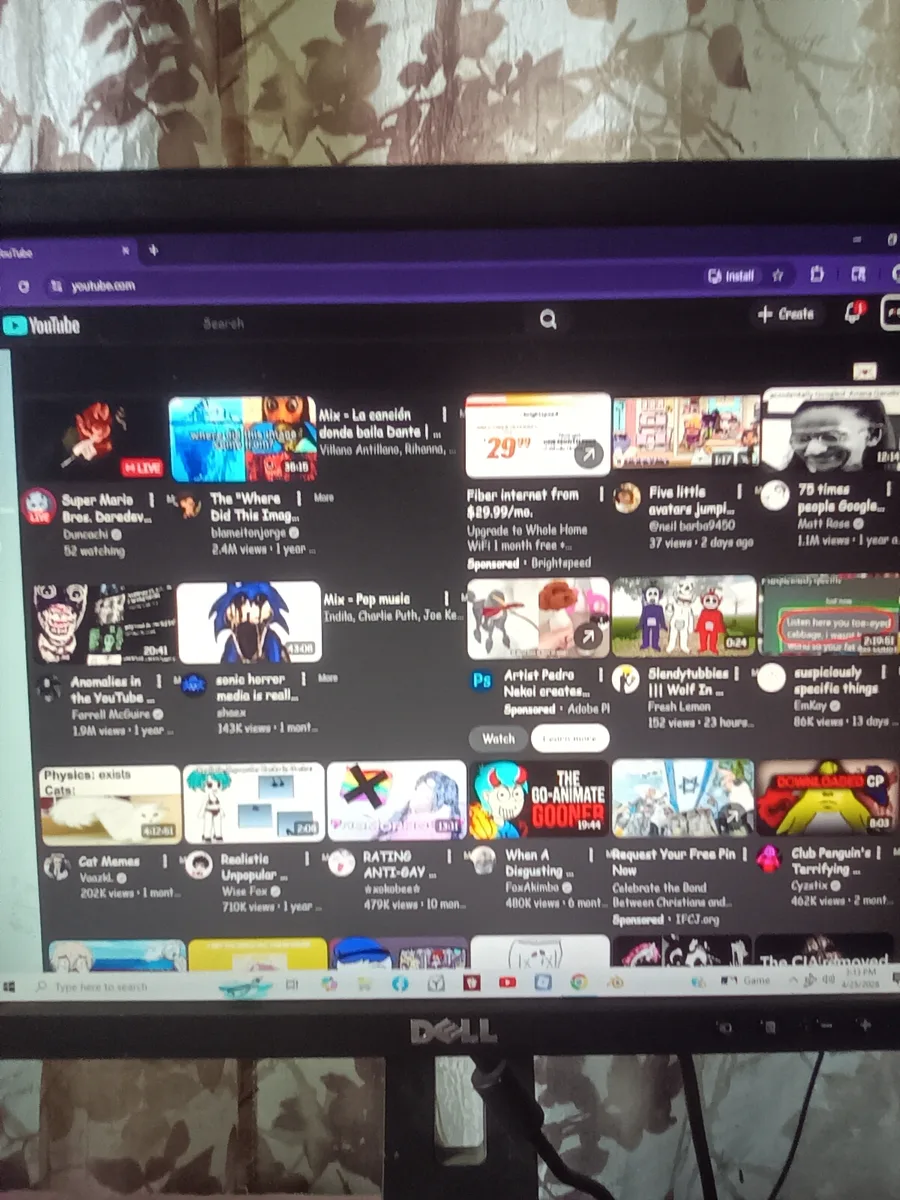Open suspiciously specific things video thumbnail
This screenshot has height=1200, width=900.
tap(830, 615)
